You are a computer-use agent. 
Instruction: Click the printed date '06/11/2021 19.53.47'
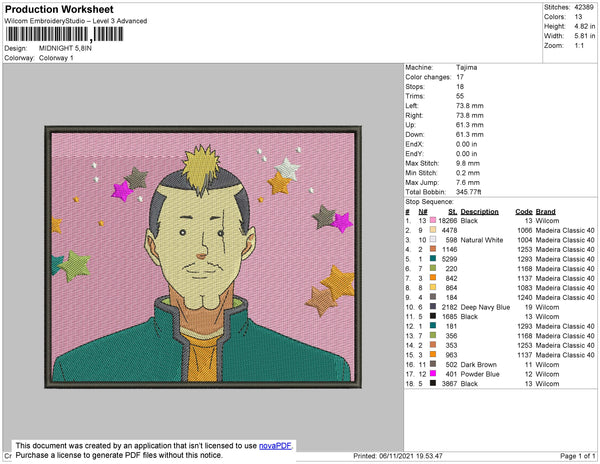coord(411,456)
